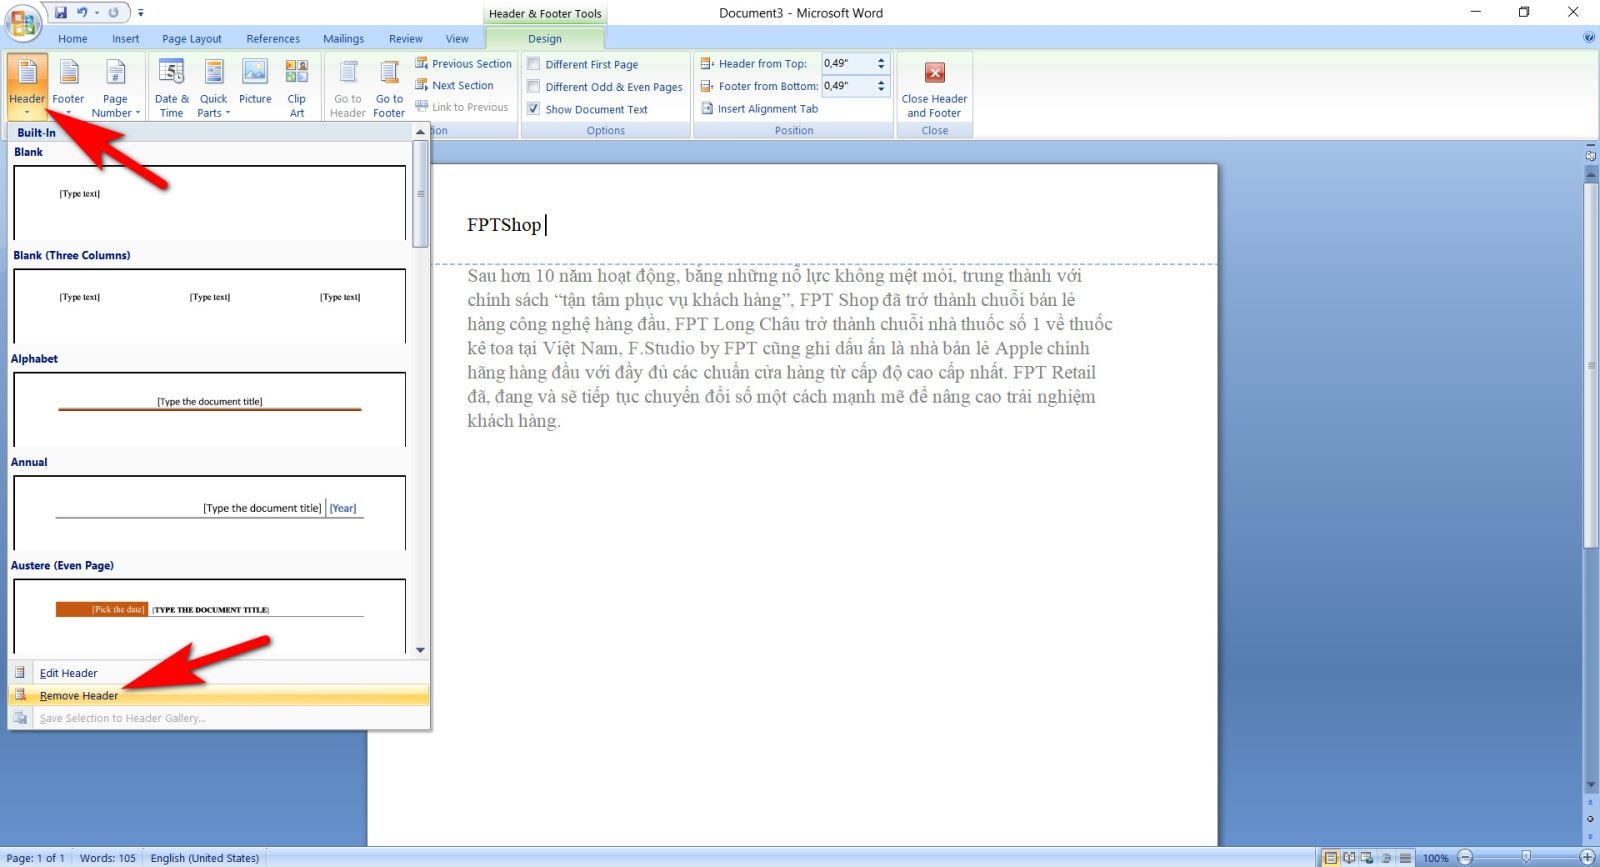This screenshot has height=867, width=1600.
Task: Zoom in with plus button
Action: point(1587,858)
